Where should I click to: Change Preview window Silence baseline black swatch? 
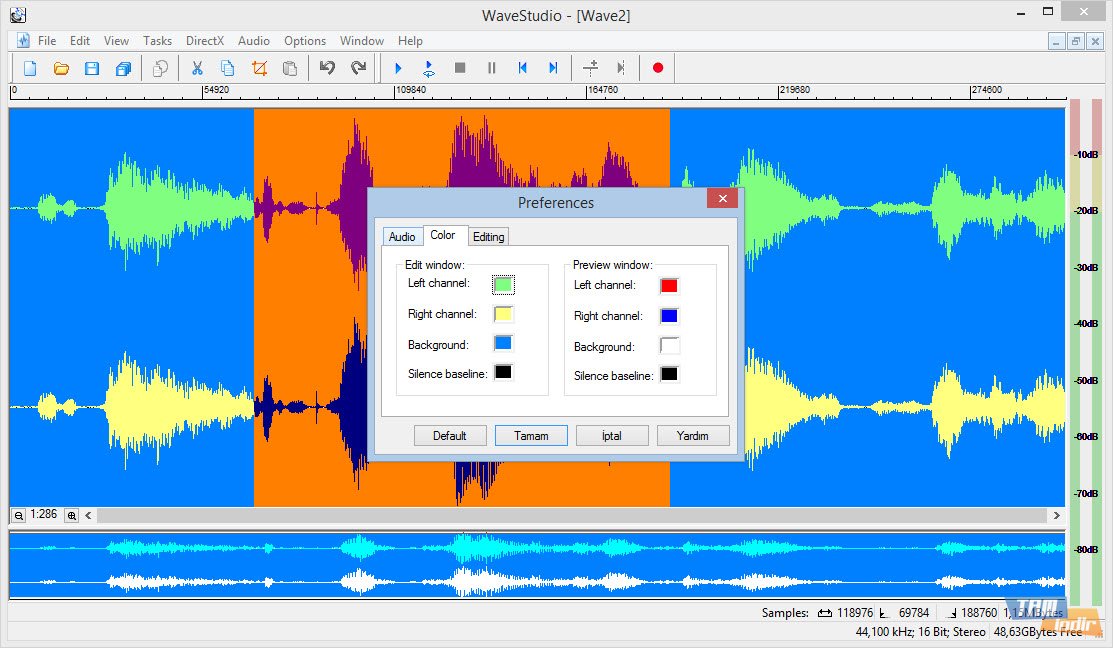pyautogui.click(x=669, y=375)
